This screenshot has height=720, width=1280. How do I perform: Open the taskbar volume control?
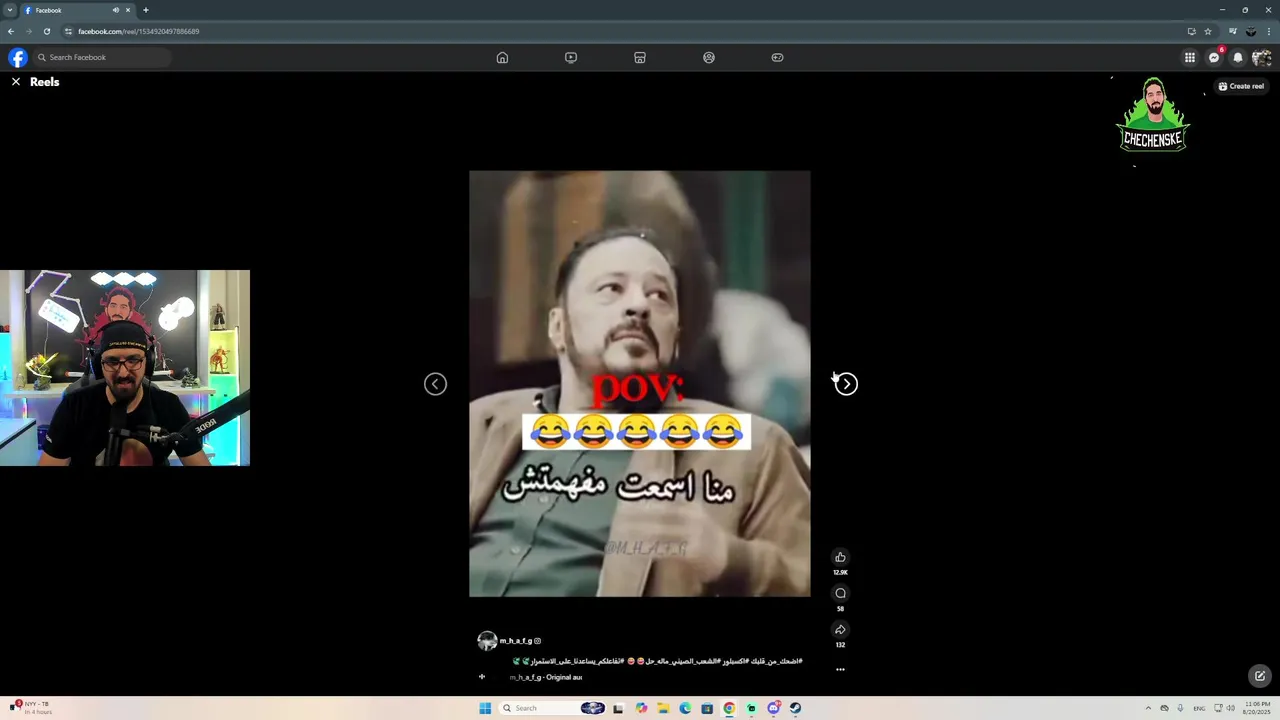(x=1232, y=708)
